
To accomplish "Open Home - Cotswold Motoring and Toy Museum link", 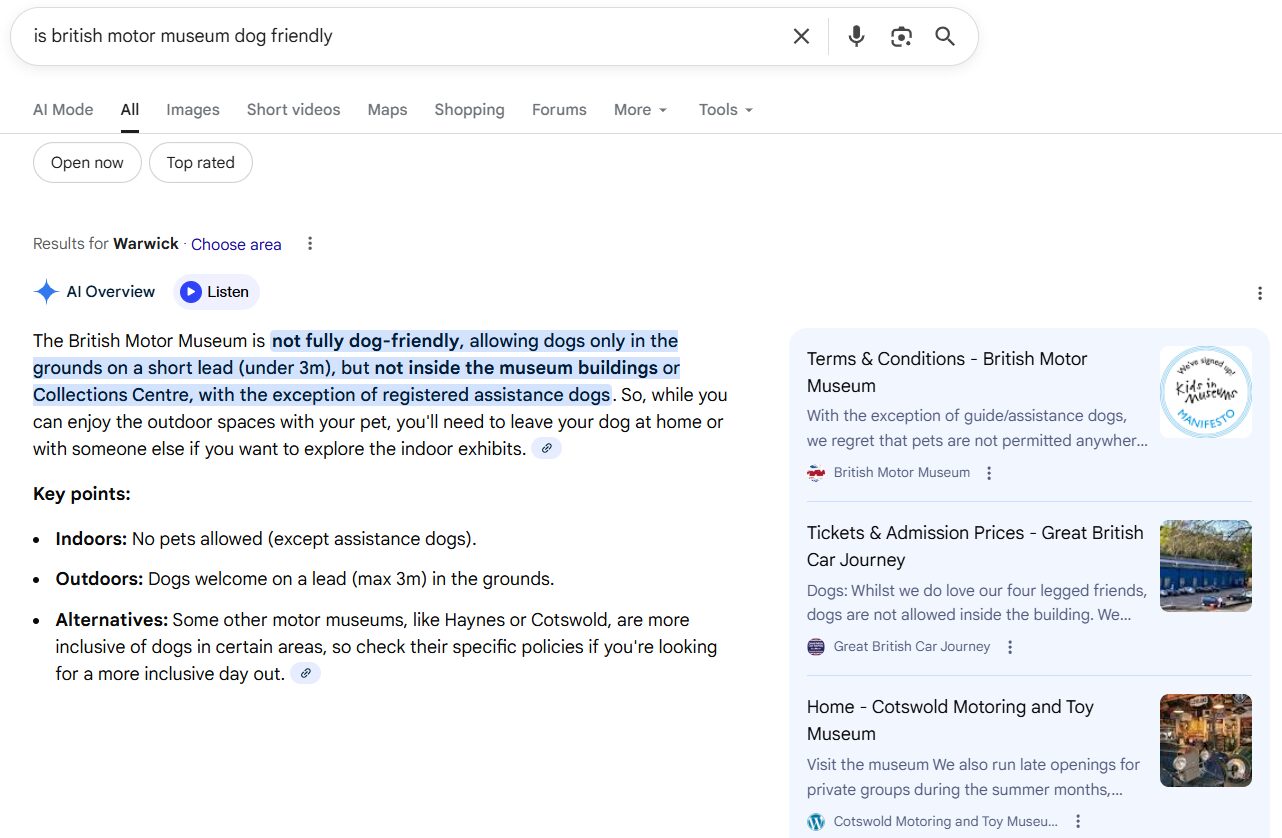I will [x=950, y=720].
